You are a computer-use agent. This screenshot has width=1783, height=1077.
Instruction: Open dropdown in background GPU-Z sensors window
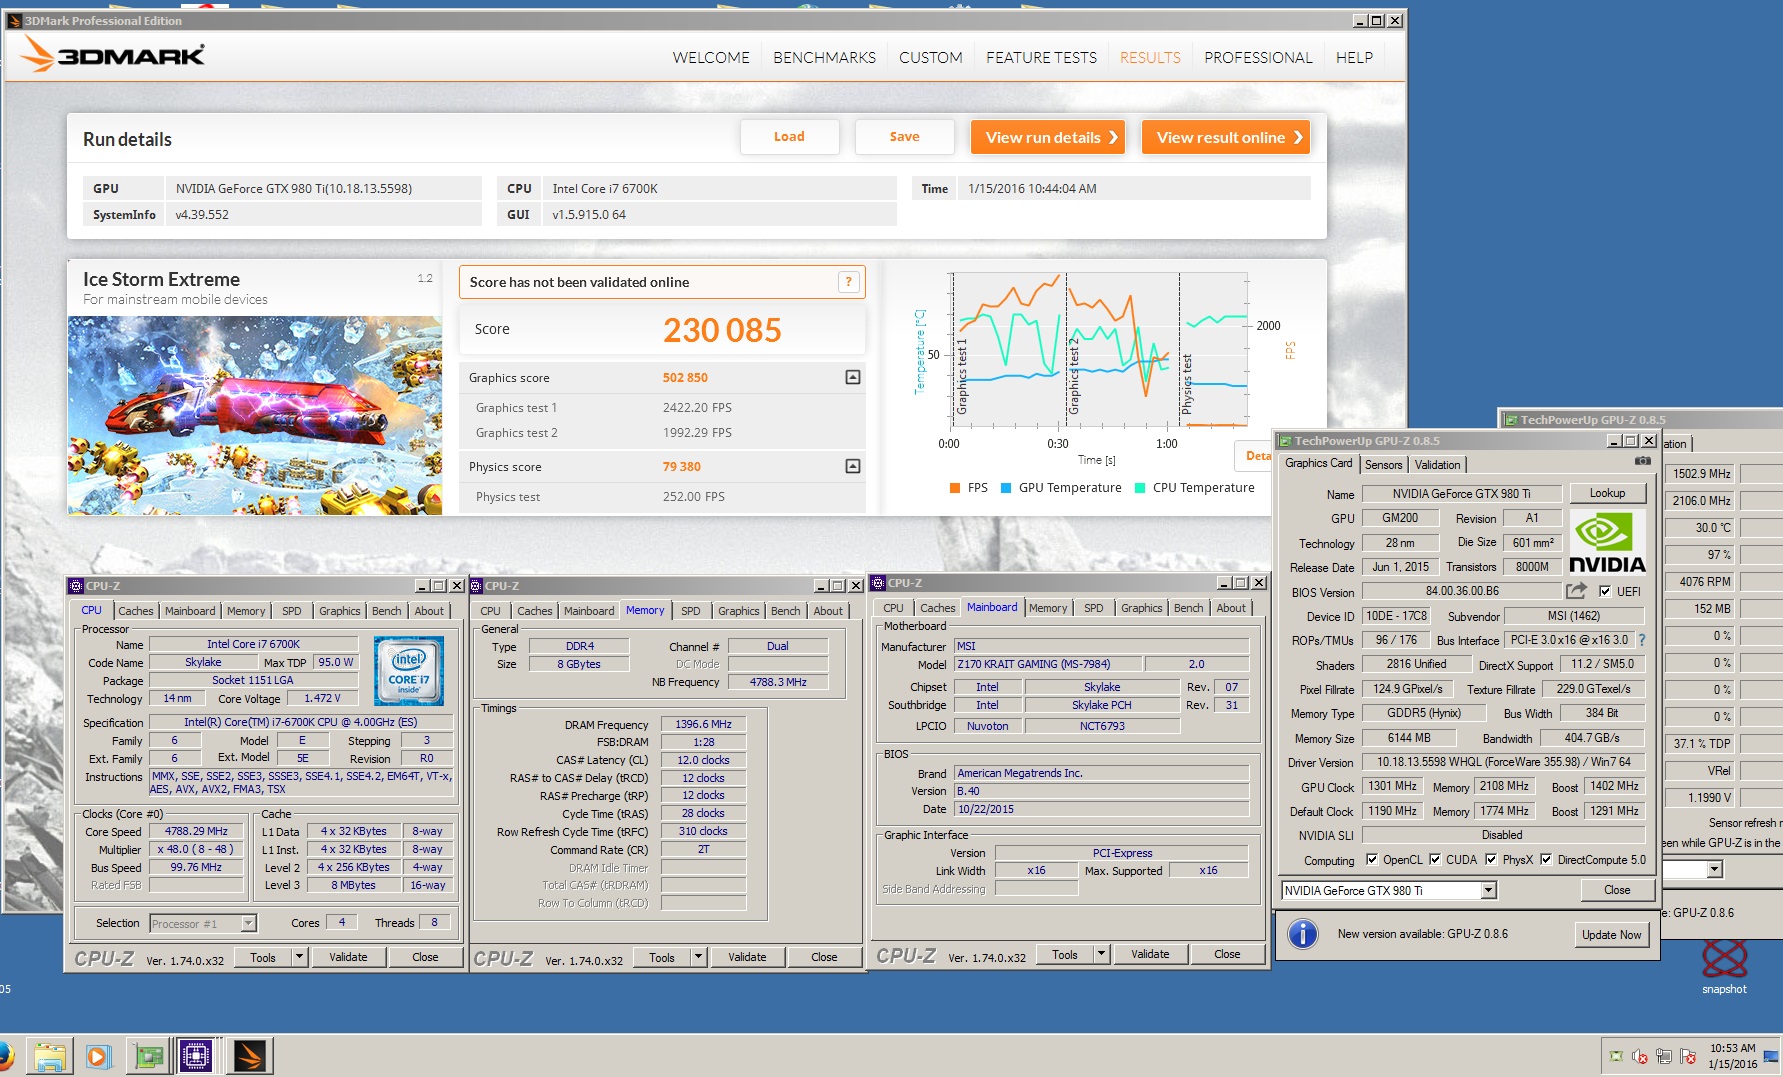click(1715, 869)
